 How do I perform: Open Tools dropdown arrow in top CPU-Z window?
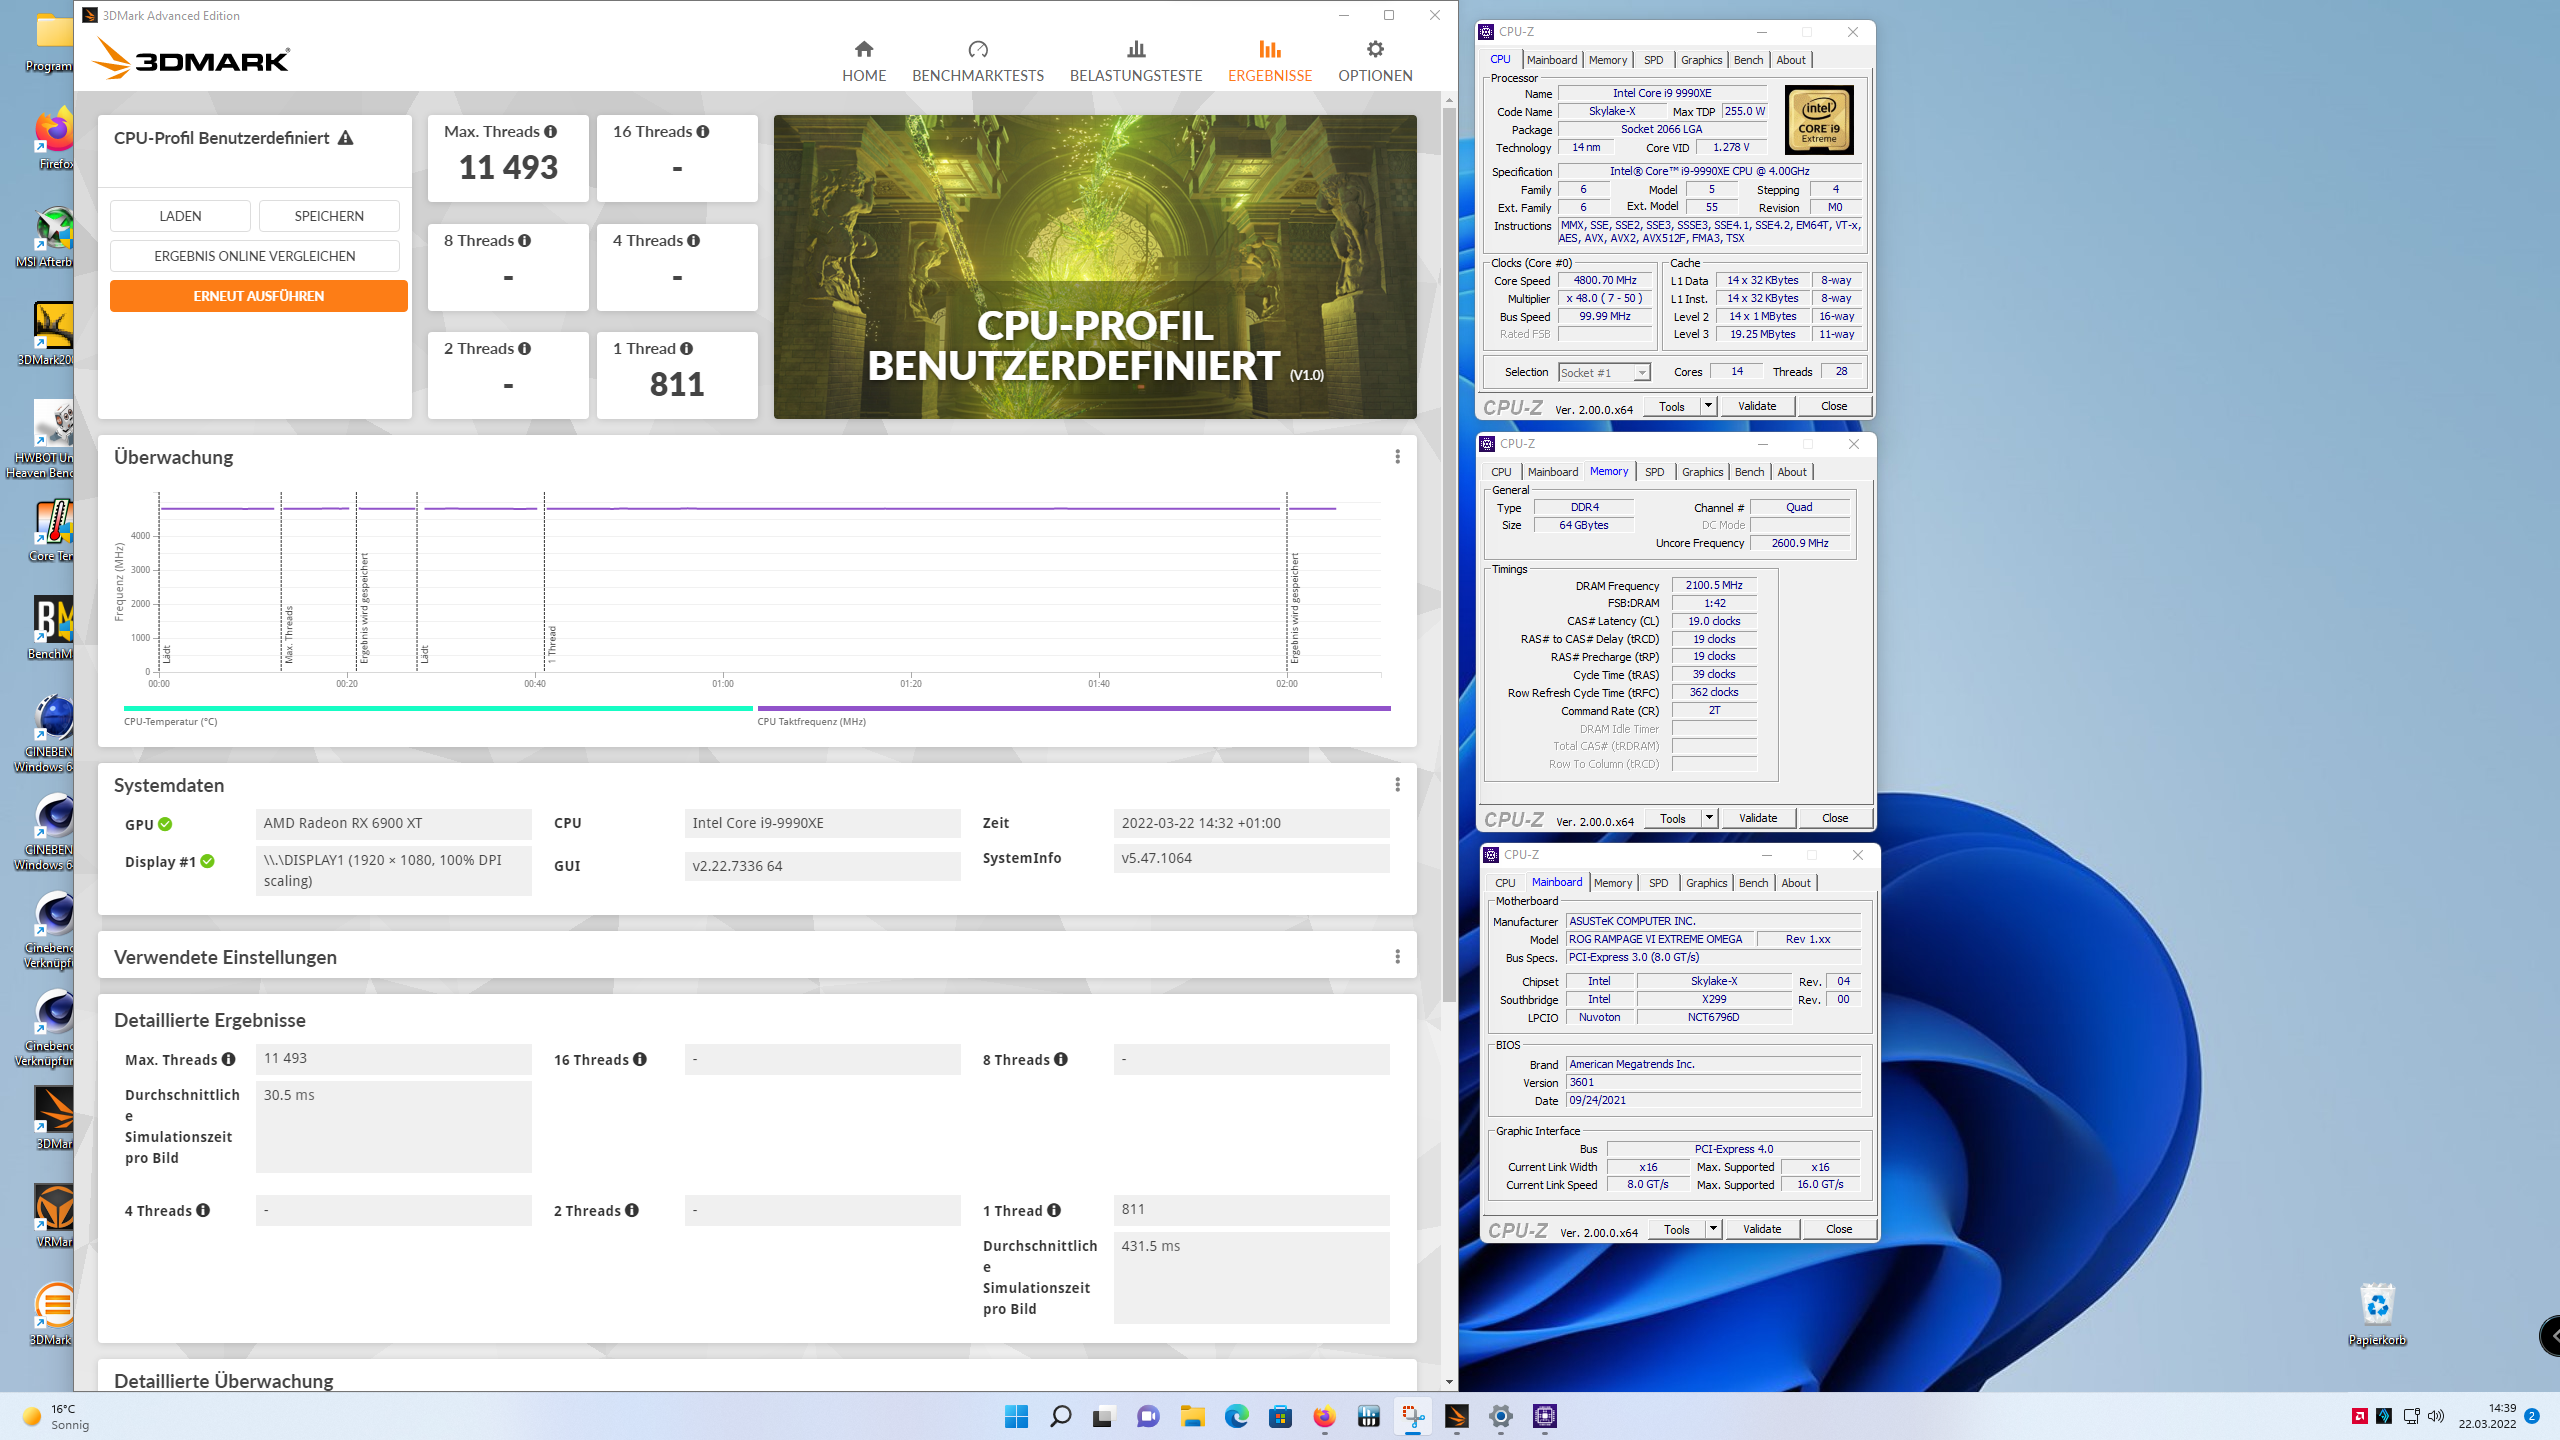click(x=1708, y=406)
